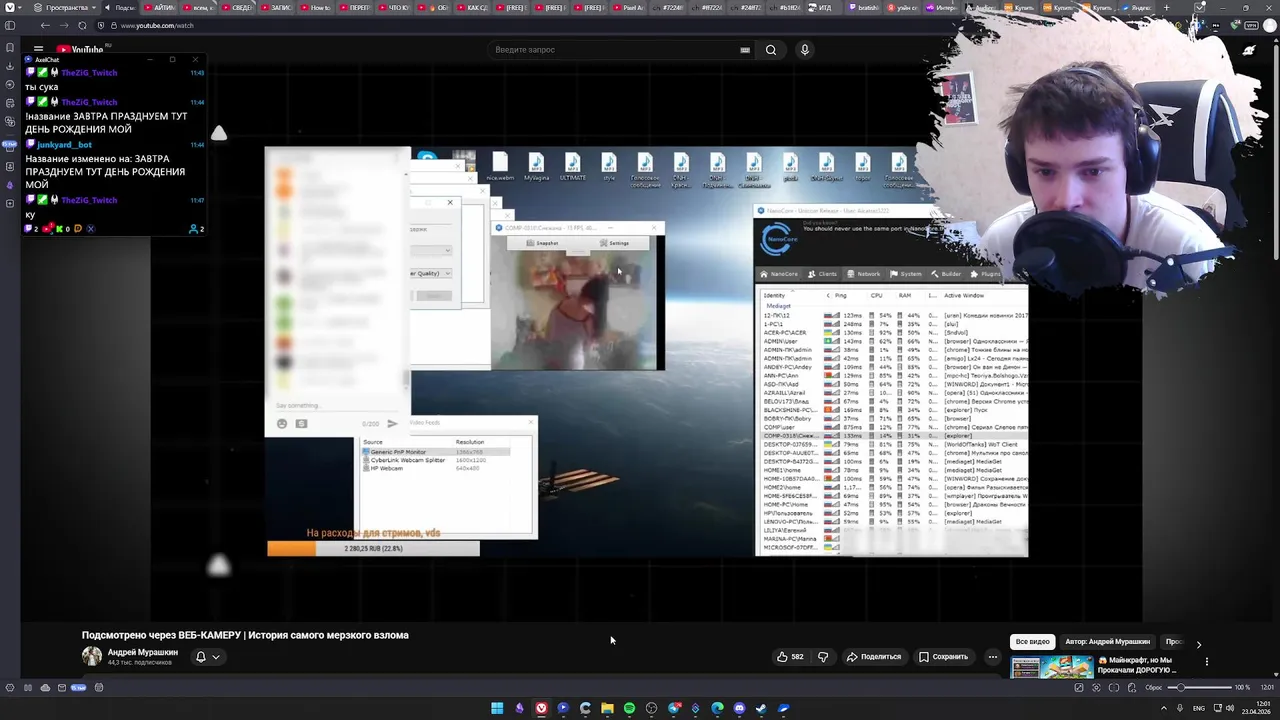1280x720 pixels.
Task: Open Spotify from the taskbar
Action: 629,708
